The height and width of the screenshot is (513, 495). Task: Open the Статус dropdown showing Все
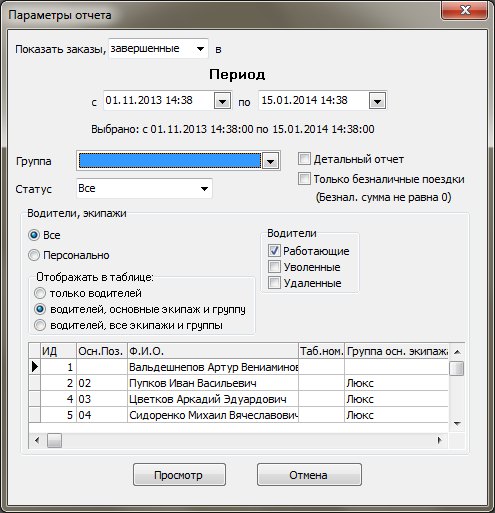pos(144,188)
